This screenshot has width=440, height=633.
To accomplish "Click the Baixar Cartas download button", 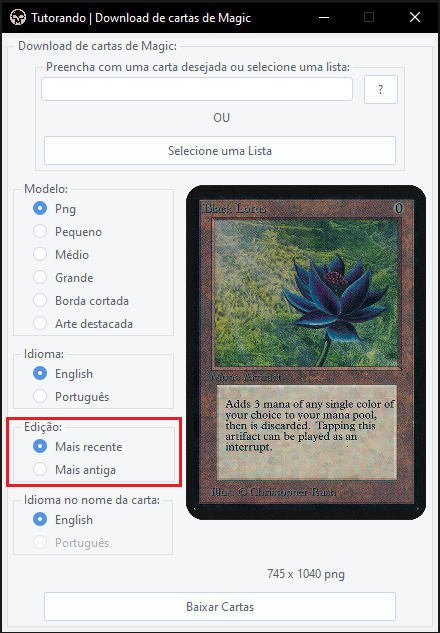I will pyautogui.click(x=220, y=606).
